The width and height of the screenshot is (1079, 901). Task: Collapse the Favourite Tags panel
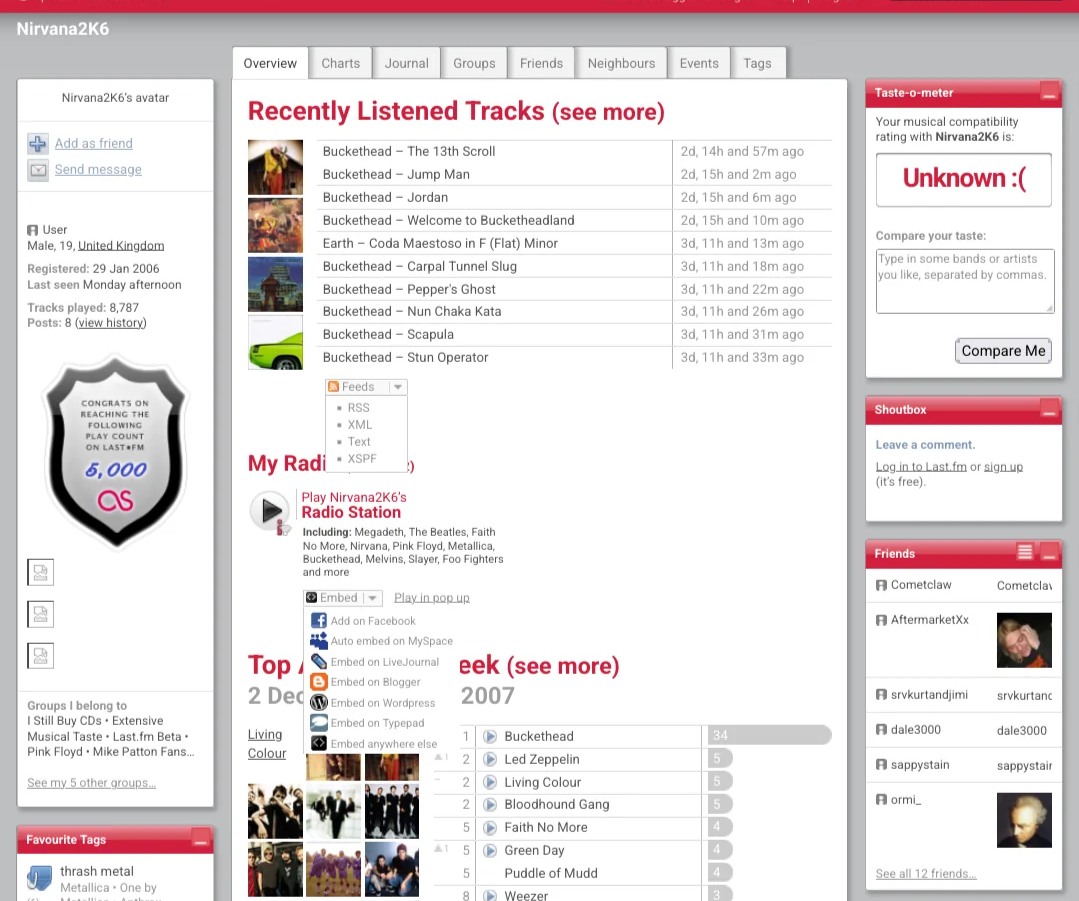[200, 840]
